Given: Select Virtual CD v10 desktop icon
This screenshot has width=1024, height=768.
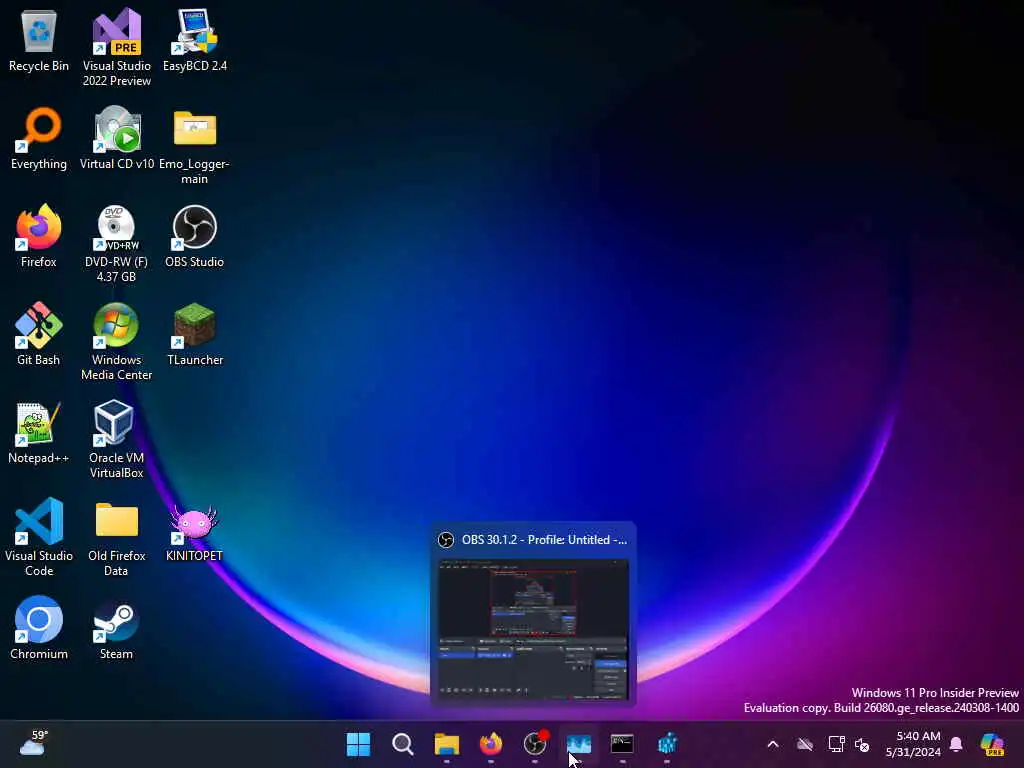Looking at the screenshot, I should [x=116, y=138].
